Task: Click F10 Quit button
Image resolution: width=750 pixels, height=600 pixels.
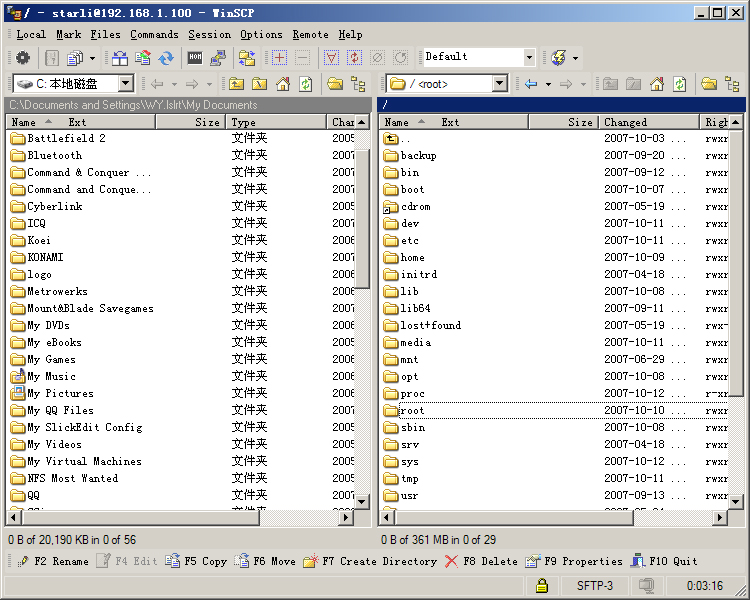Action: (x=663, y=561)
